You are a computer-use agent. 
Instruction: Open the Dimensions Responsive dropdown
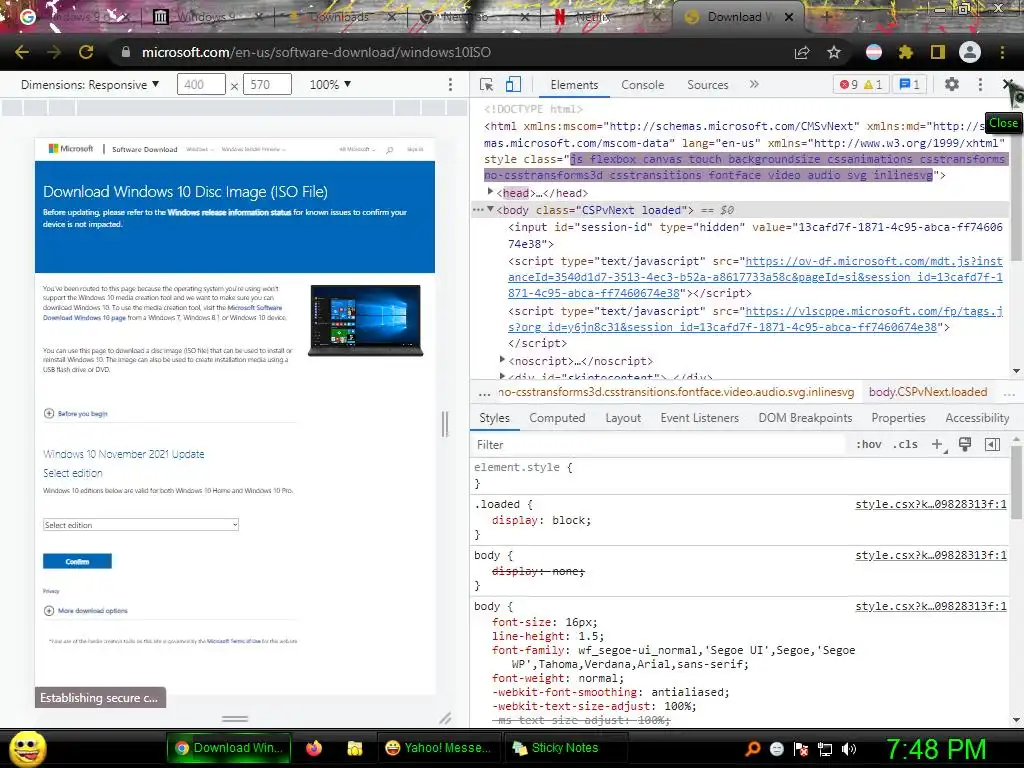(90, 84)
